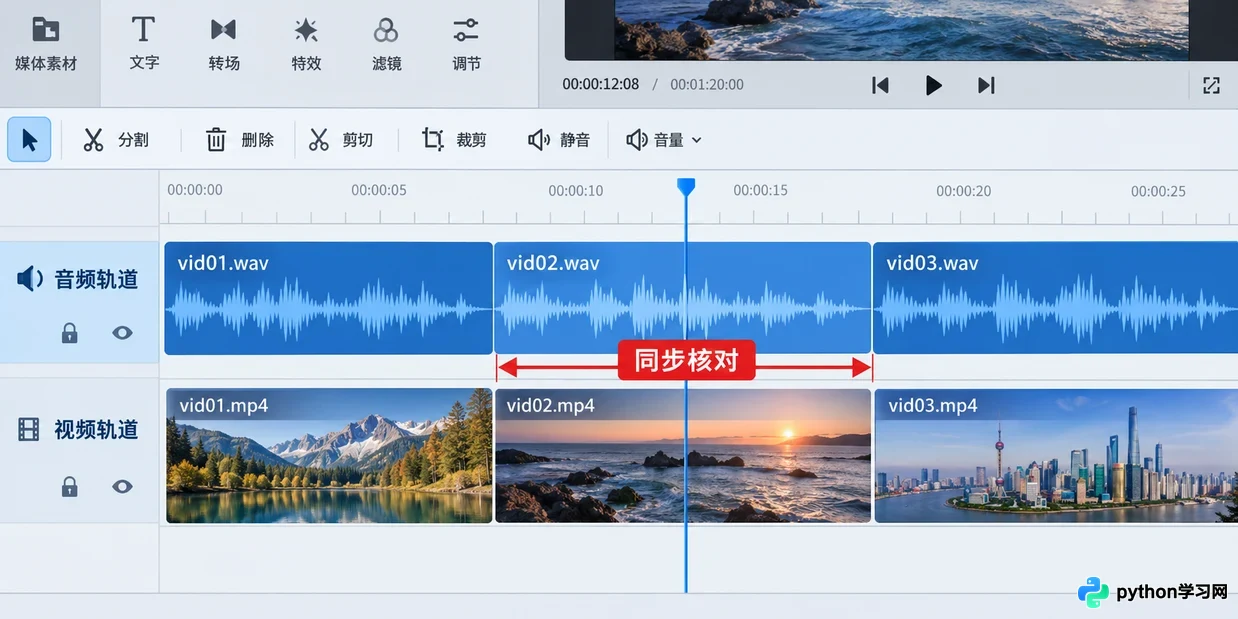Select the vid01.mp4 mountain clip

(x=329, y=455)
